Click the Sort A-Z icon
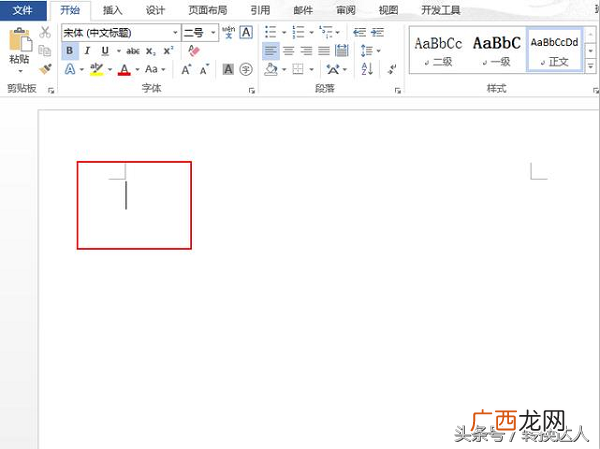Viewport: 600px width, 449px height. coord(367,69)
